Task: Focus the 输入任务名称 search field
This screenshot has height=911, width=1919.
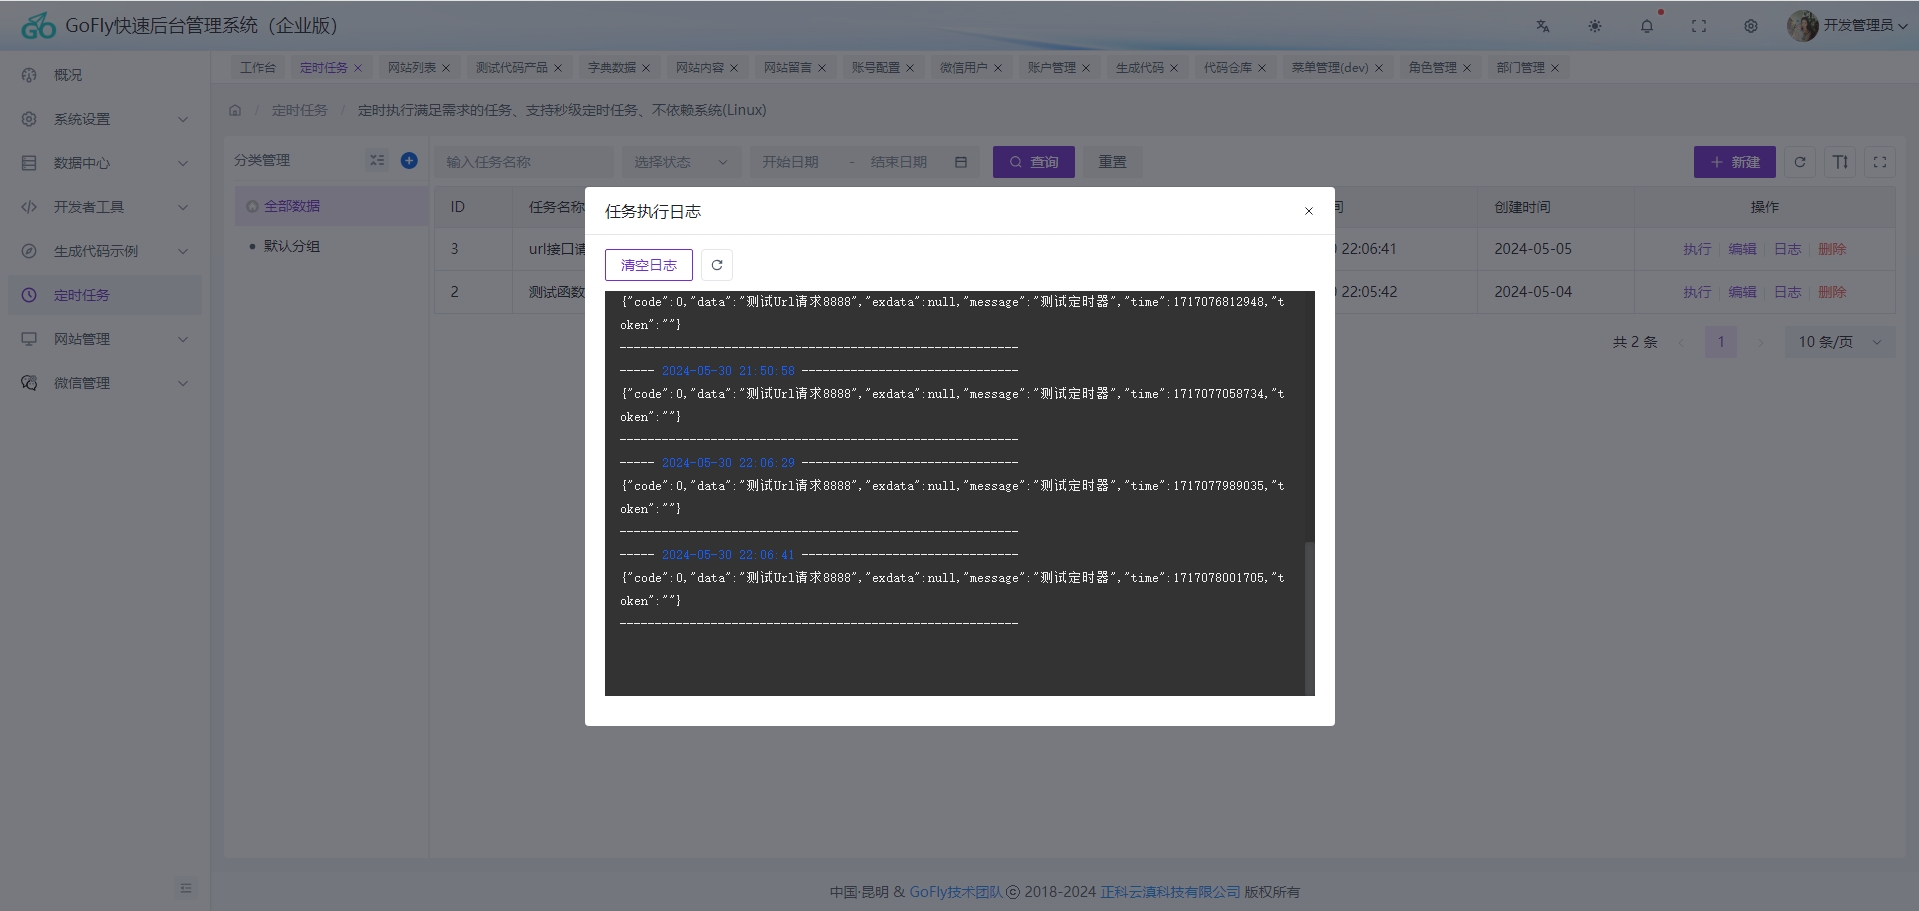Action: coord(524,162)
